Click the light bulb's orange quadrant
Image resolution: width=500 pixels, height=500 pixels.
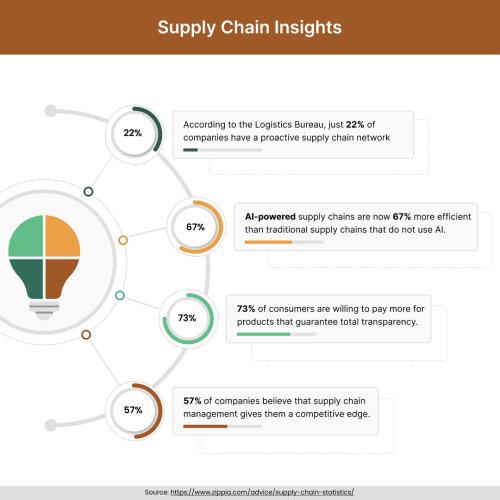click(x=62, y=238)
